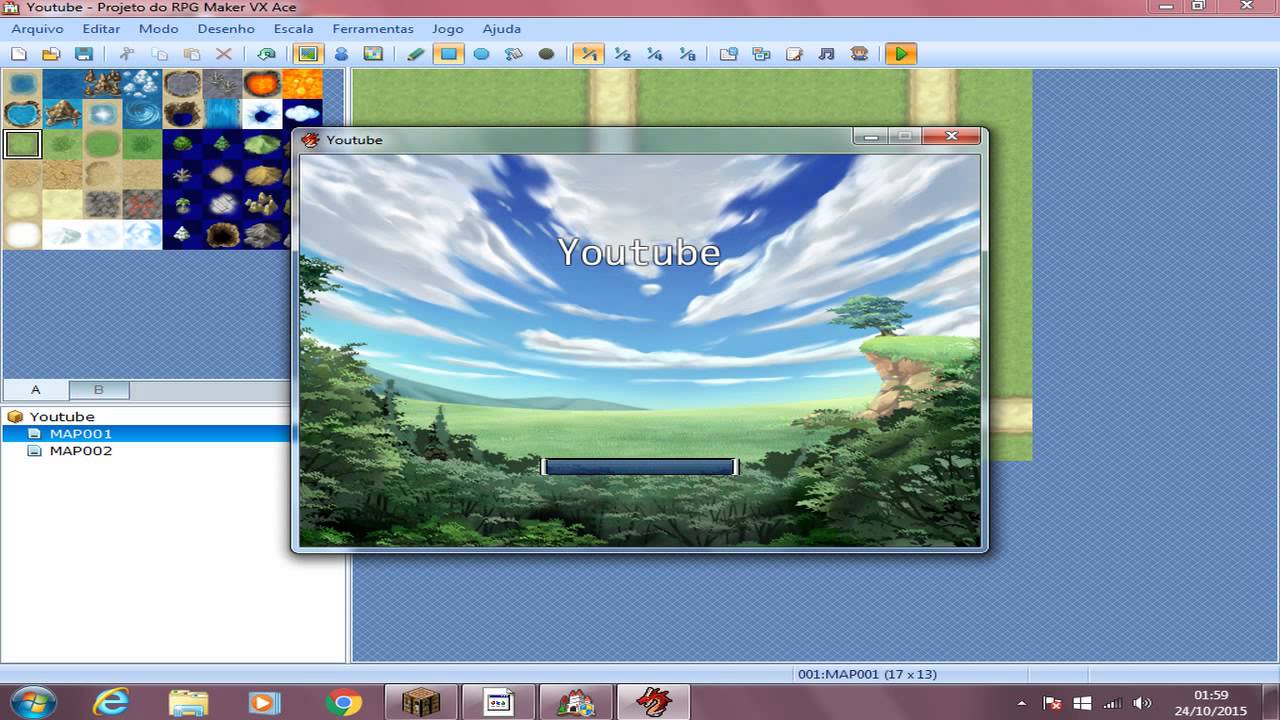Create a new project with toolbar icon
1280x720 pixels.
19,54
